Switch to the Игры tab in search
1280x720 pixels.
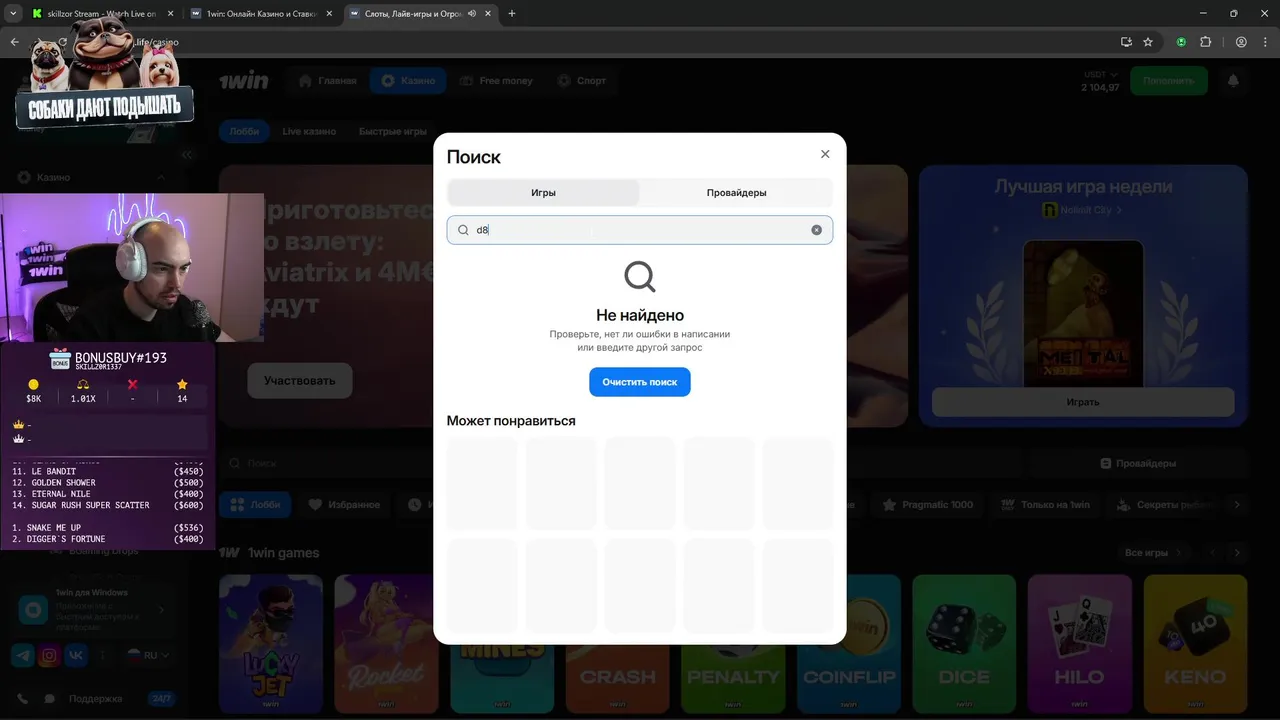pyautogui.click(x=543, y=193)
